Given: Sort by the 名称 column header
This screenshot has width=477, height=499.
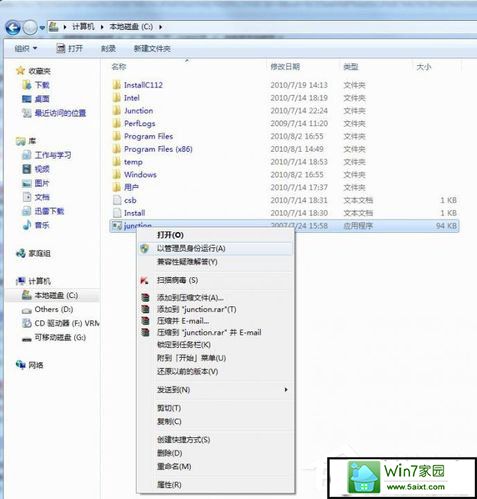Looking at the screenshot, I should (119, 67).
